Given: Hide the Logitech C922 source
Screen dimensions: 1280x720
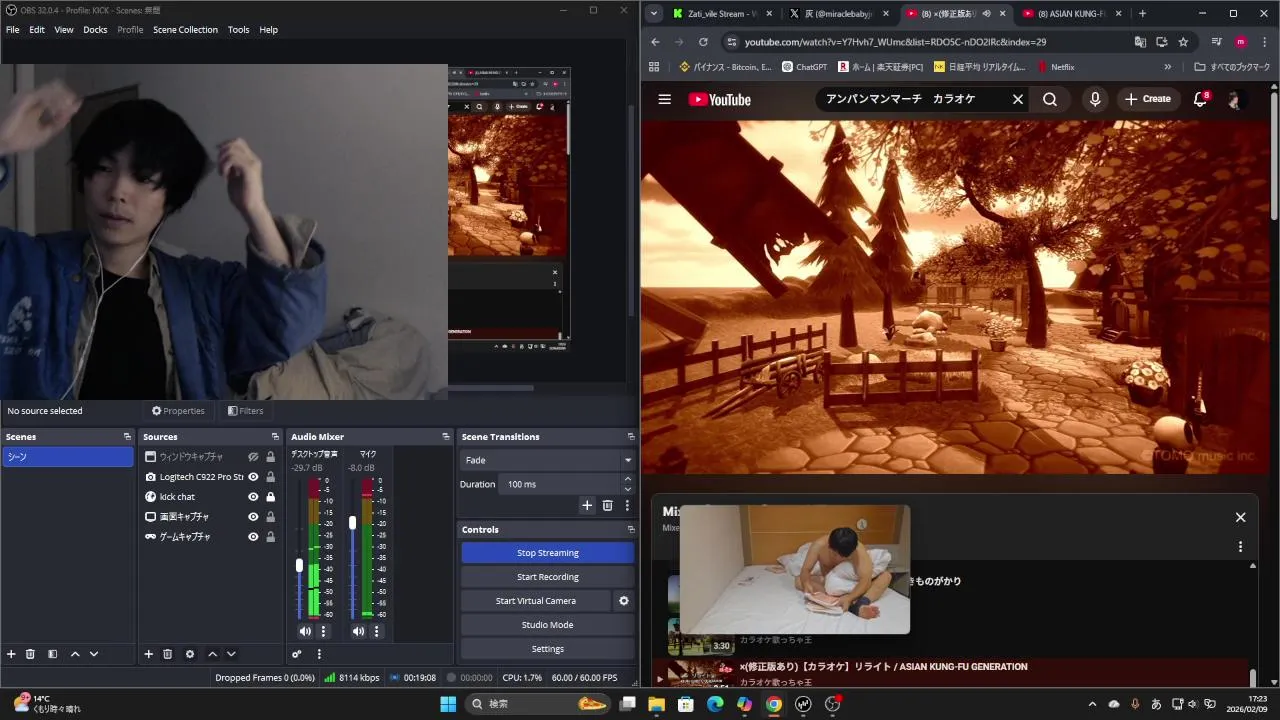Looking at the screenshot, I should 253,477.
